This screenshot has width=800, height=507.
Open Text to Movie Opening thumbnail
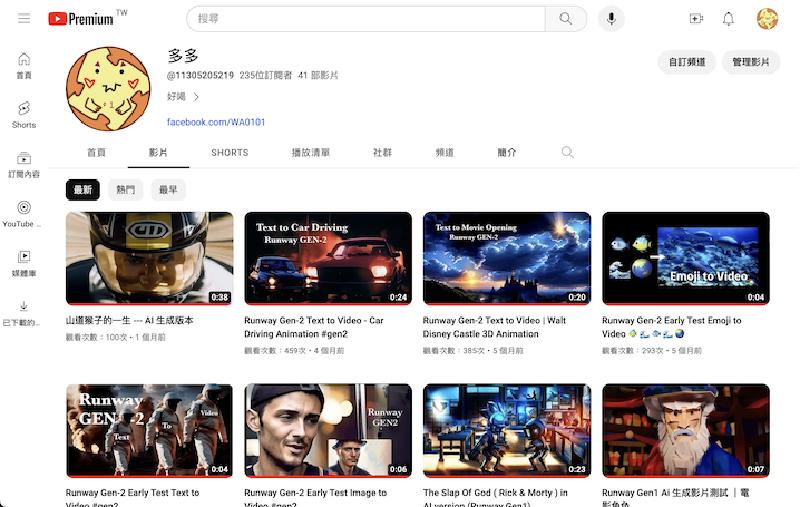tap(507, 259)
